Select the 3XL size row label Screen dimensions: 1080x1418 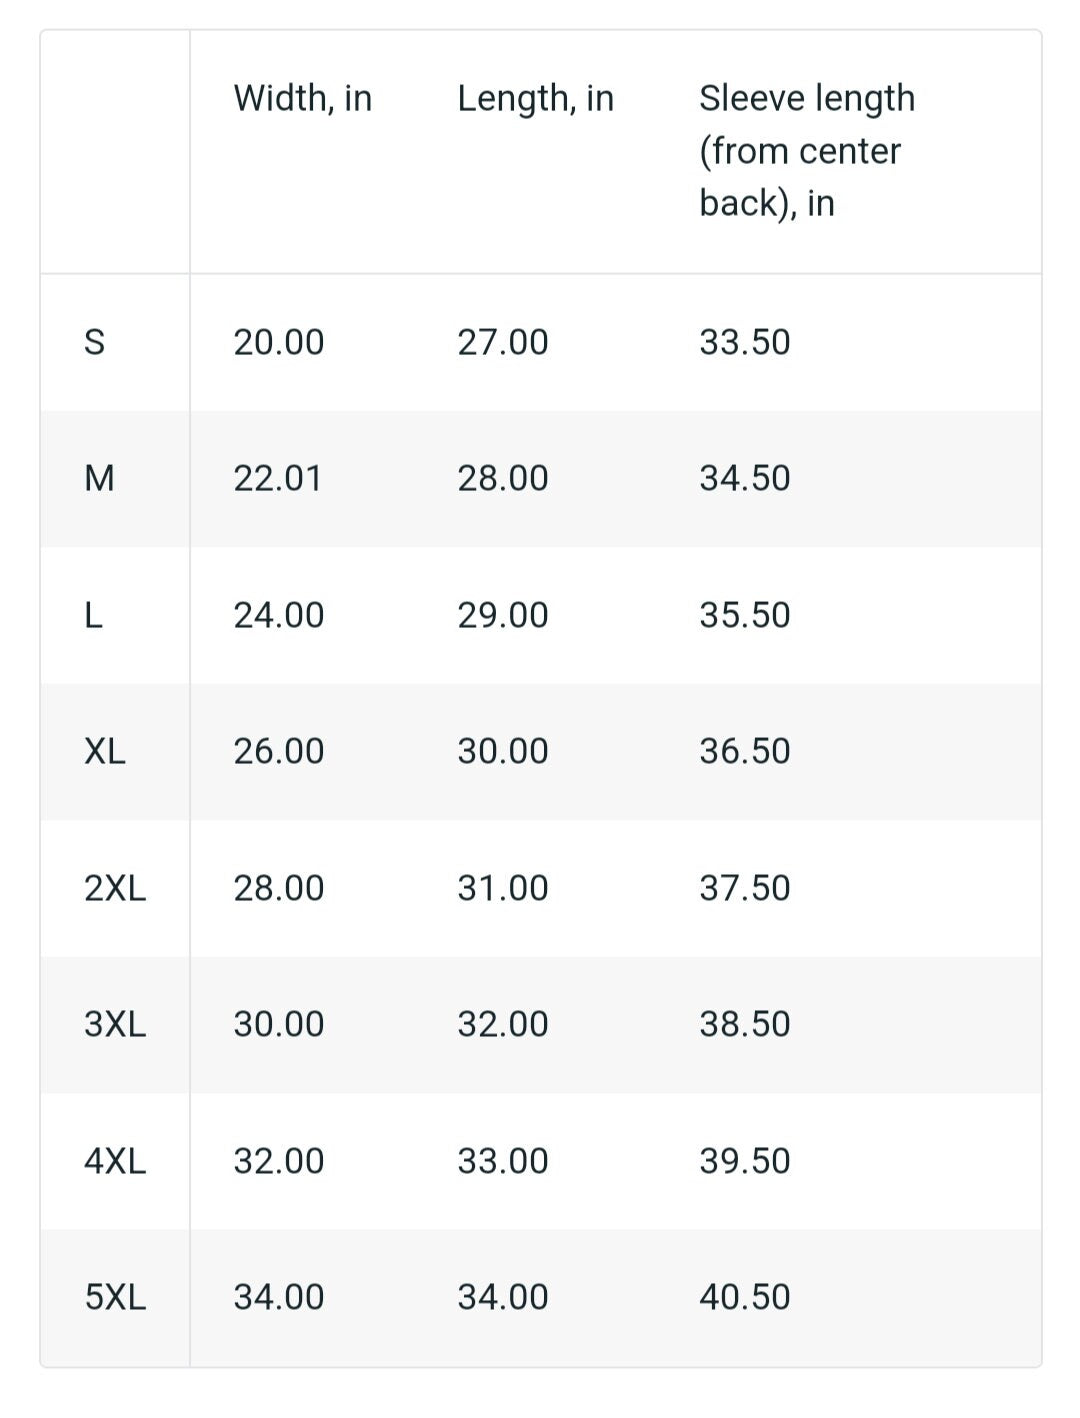point(115,1024)
